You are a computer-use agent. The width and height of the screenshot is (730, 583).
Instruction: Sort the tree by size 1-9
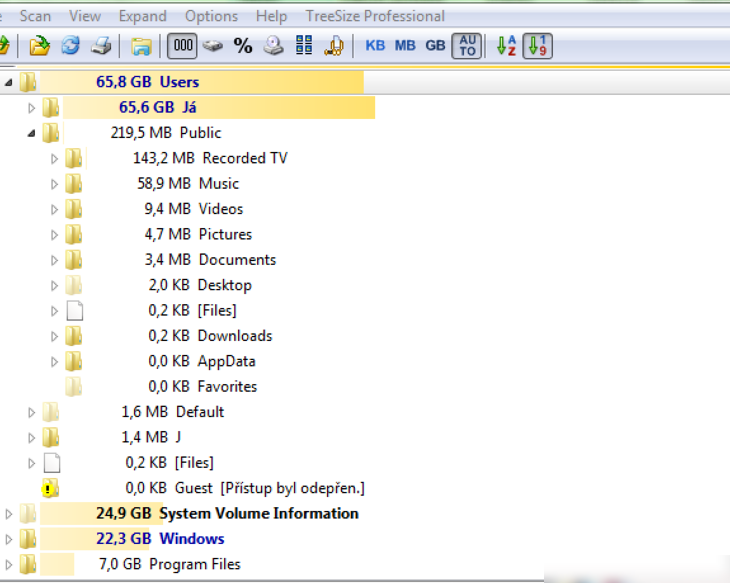click(538, 46)
